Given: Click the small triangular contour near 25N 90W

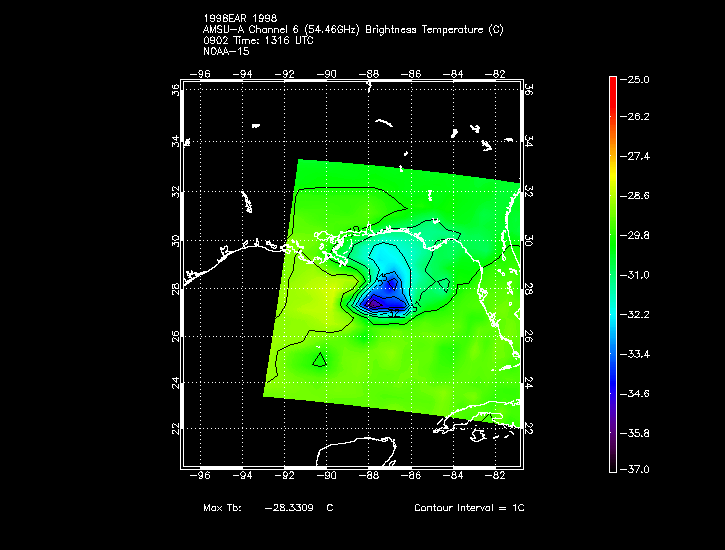Looking at the screenshot, I should [x=319, y=361].
